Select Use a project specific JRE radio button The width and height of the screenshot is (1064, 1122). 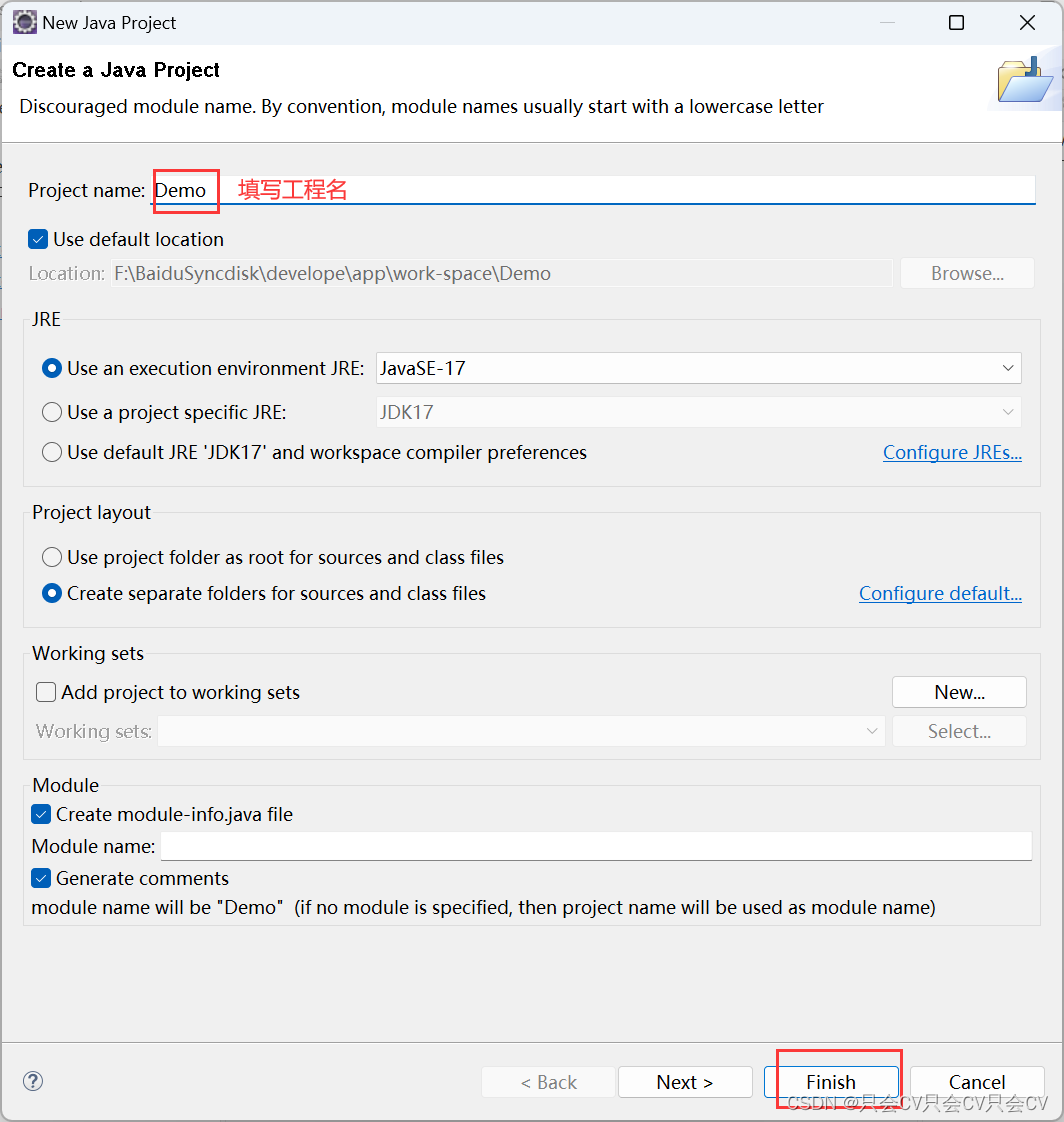[x=51, y=411]
